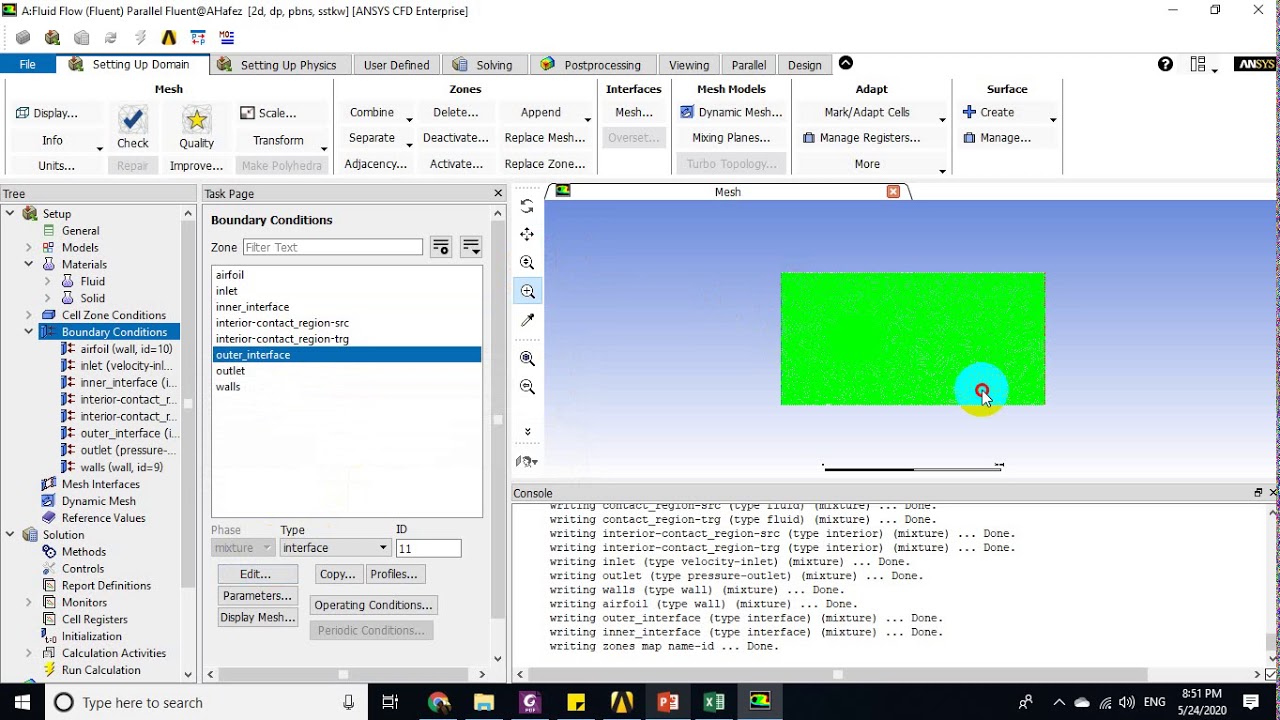Select the rotate view tool

(x=527, y=206)
